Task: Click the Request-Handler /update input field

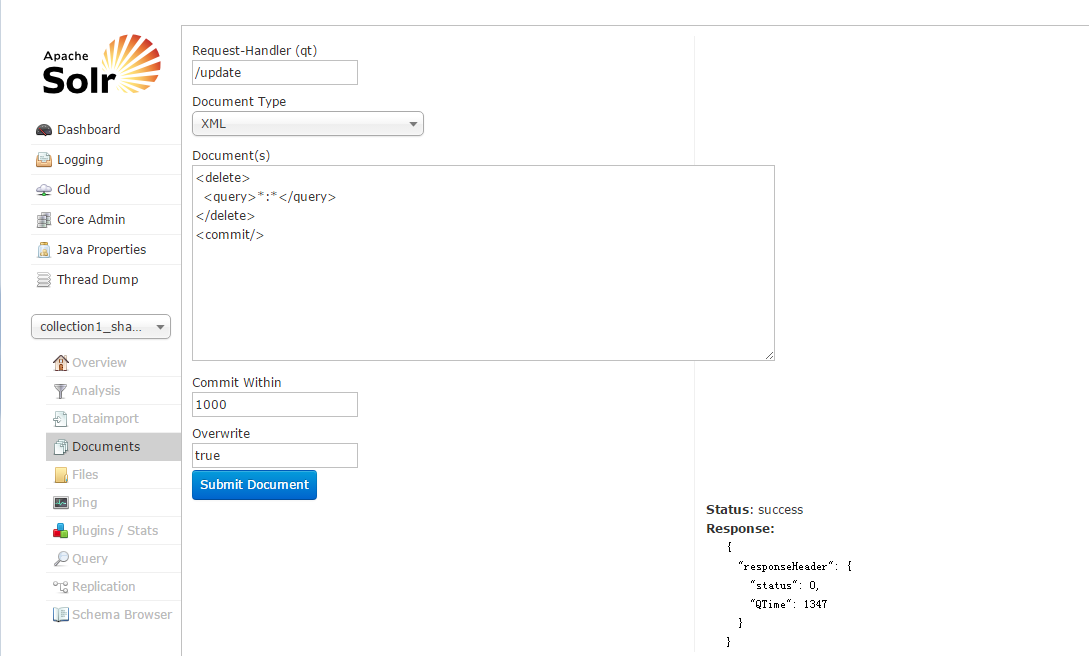Action: pos(275,73)
